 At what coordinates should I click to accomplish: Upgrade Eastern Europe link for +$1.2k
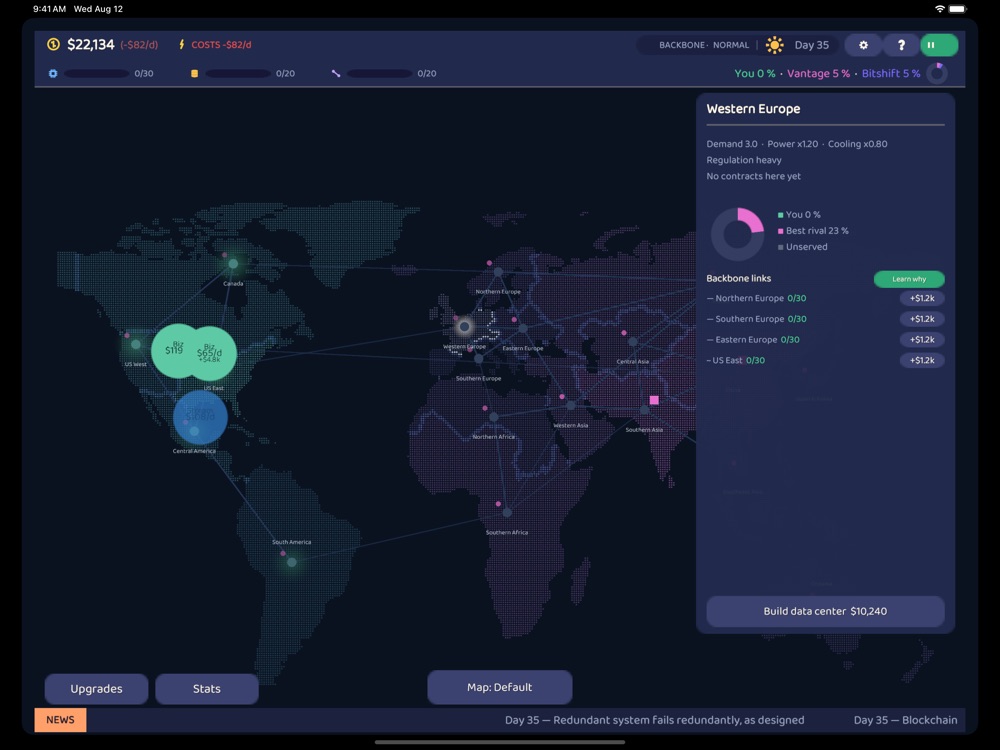922,339
